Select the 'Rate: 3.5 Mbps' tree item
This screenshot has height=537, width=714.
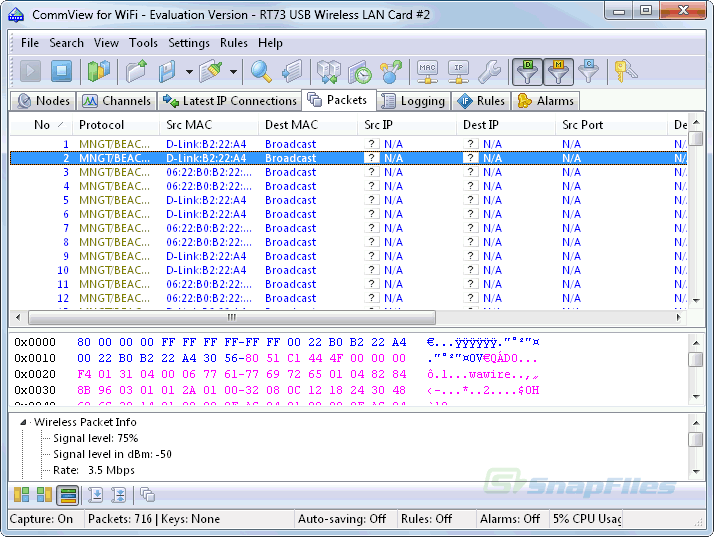94,470
